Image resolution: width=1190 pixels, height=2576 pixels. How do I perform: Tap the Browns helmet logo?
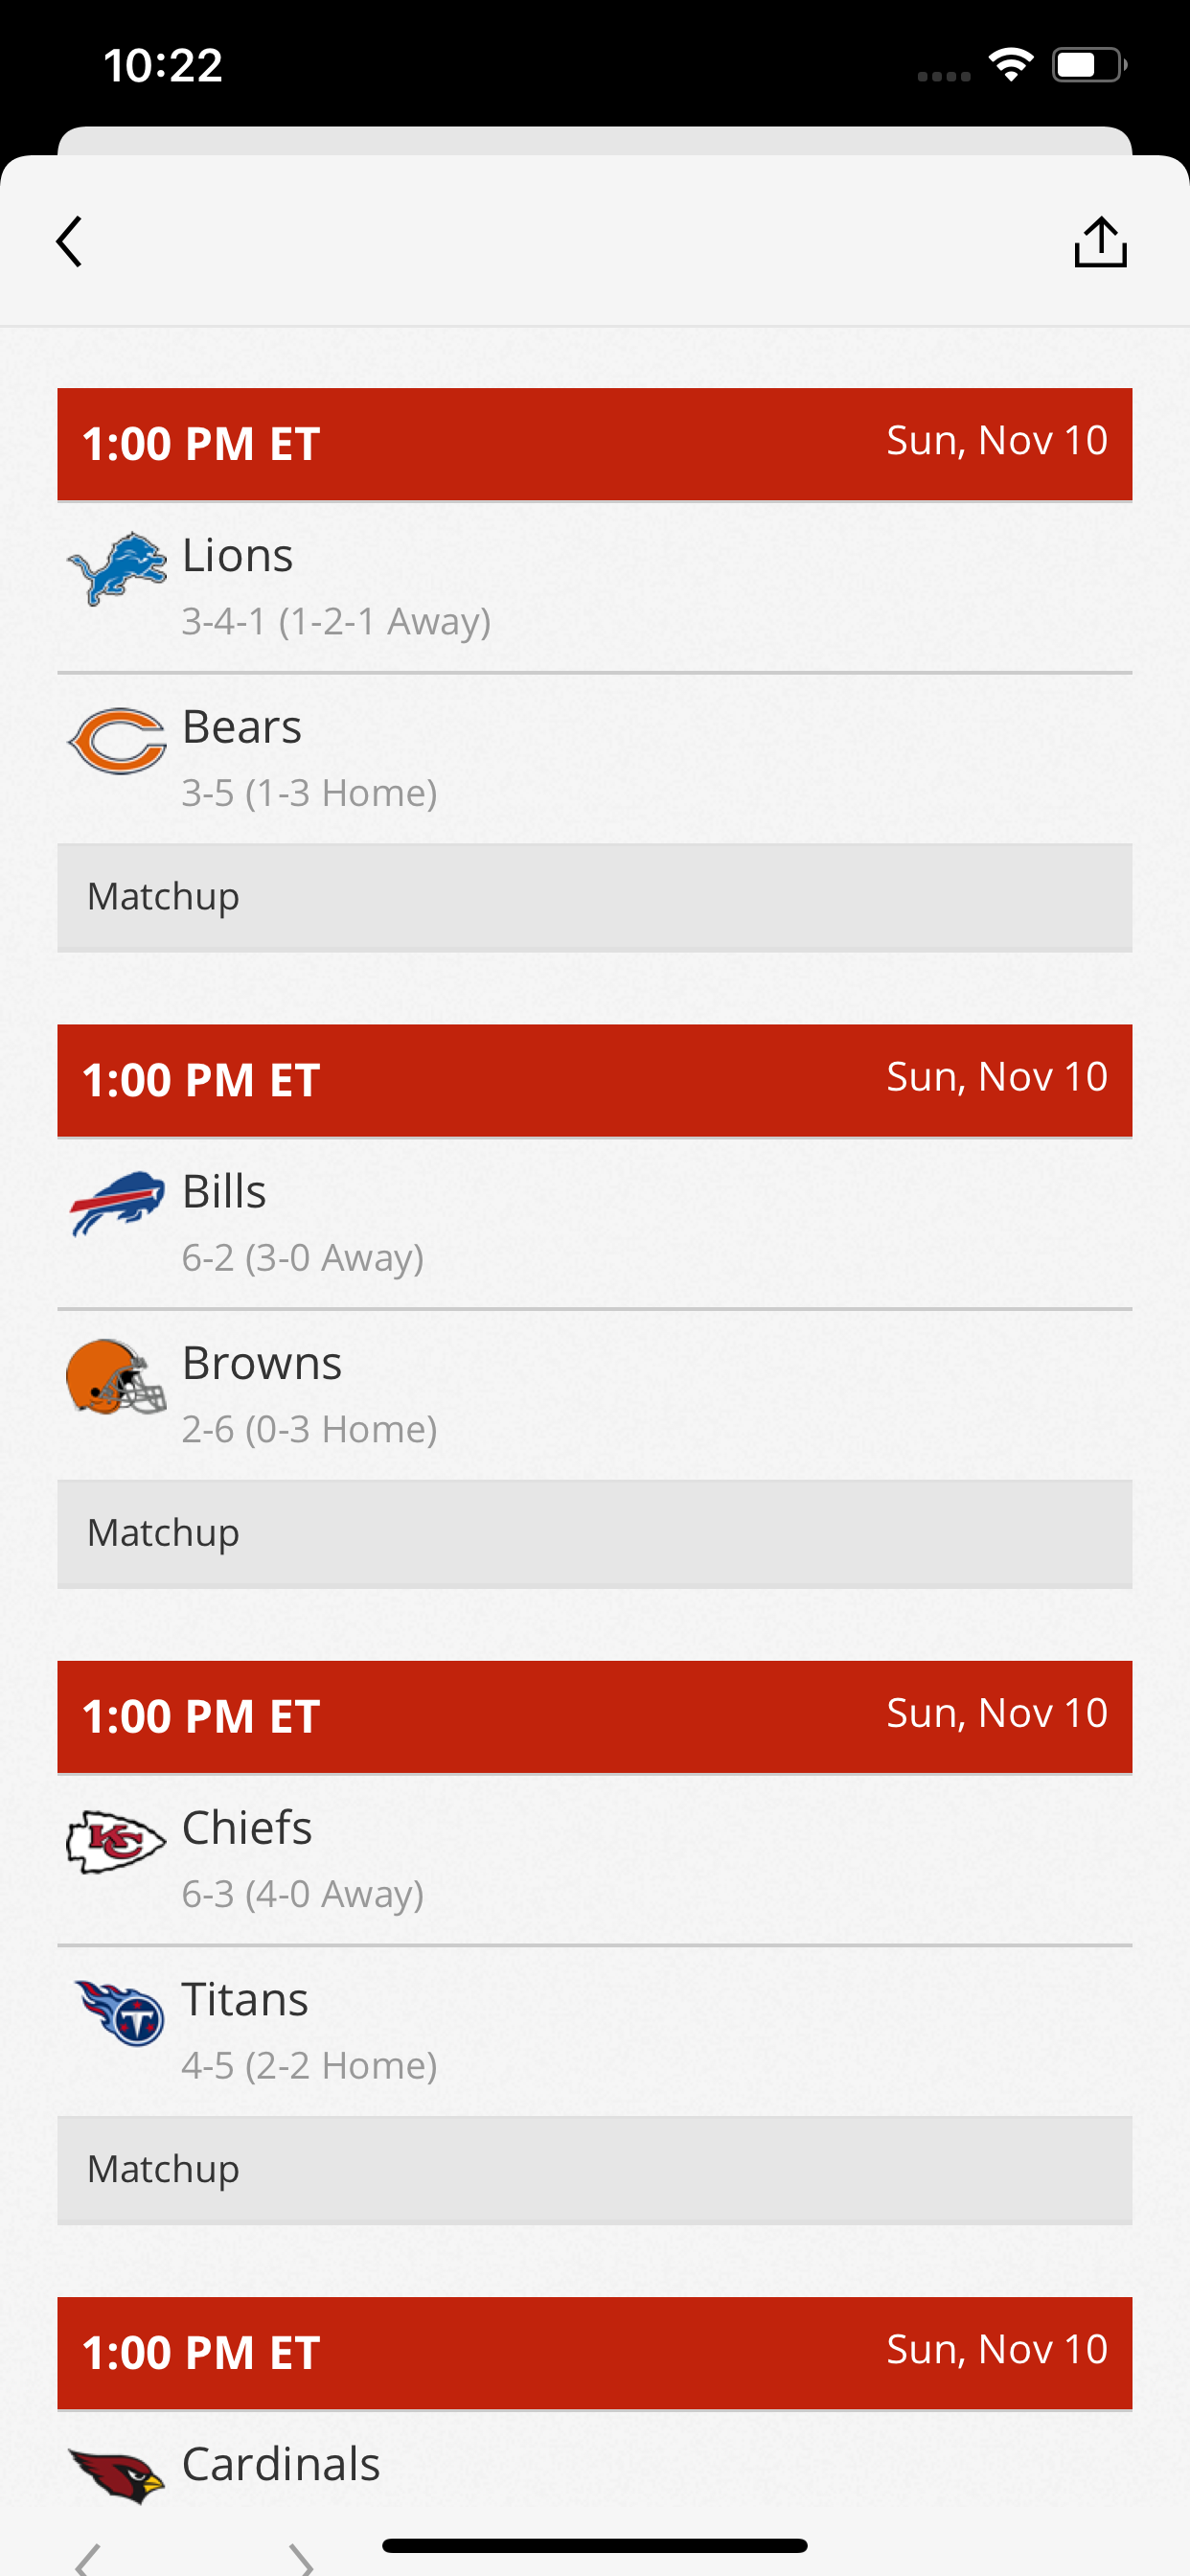(116, 1377)
